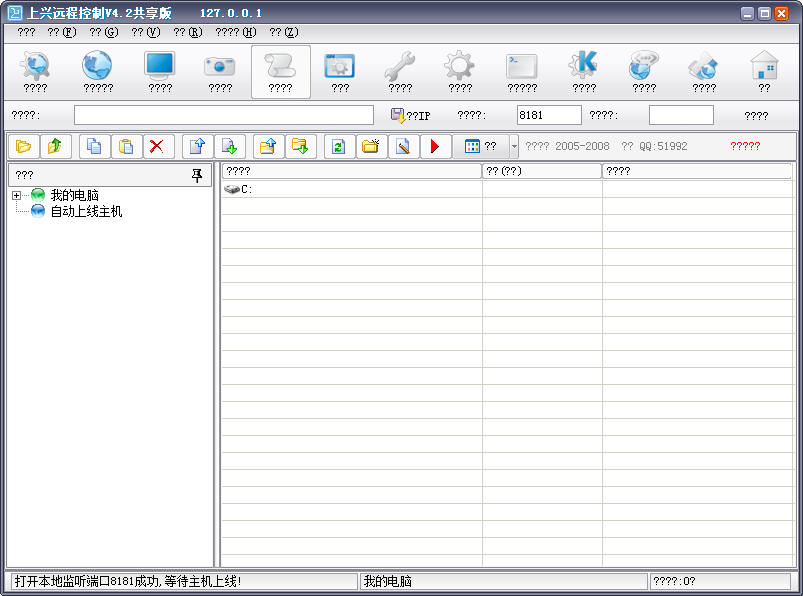Click the open folder icon in file toolbar

pos(24,147)
